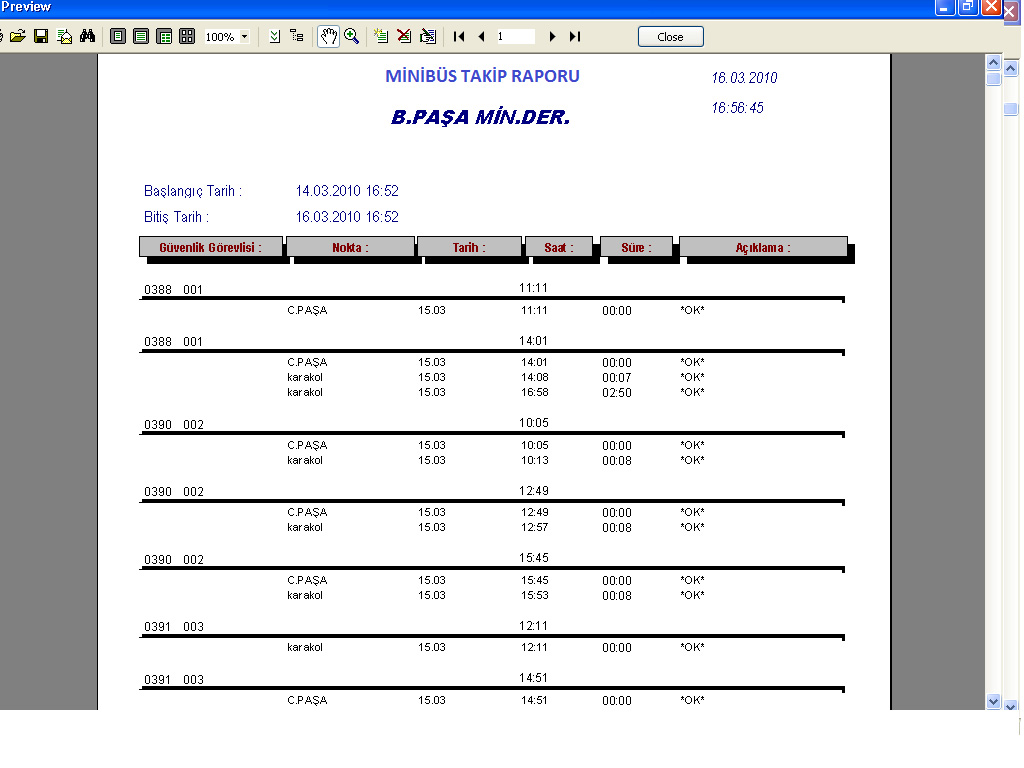
Task: Click the vertical scrollbar down arrow
Action: point(993,702)
